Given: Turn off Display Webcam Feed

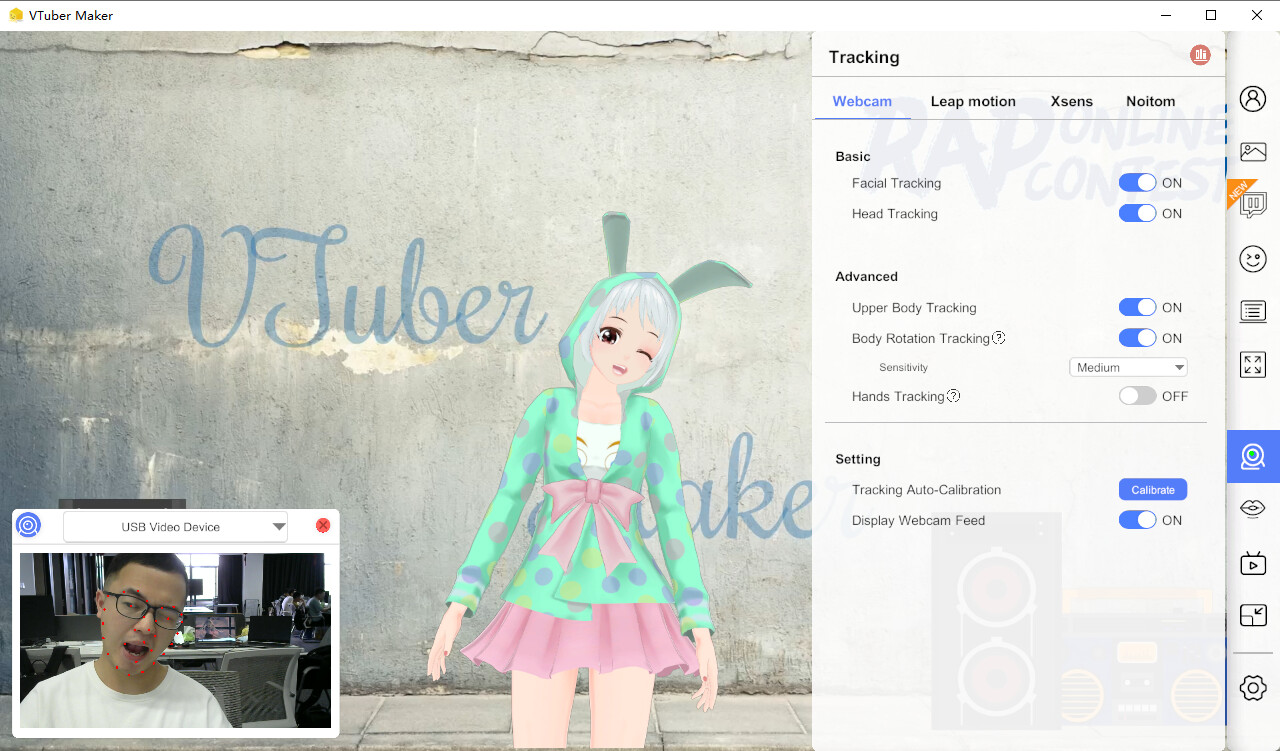Looking at the screenshot, I should click(1138, 519).
